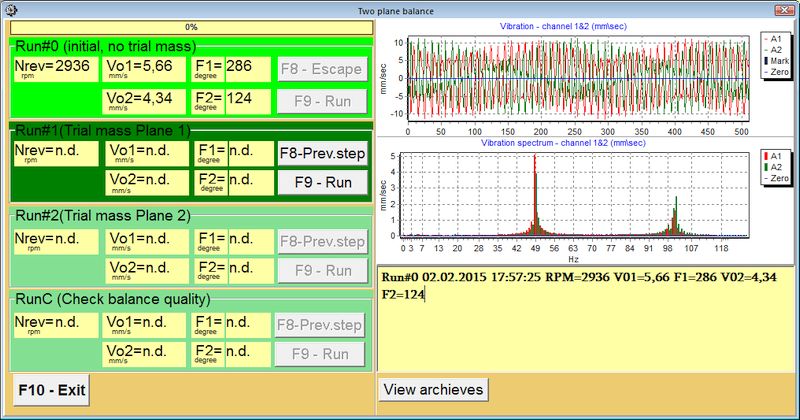Click the Nrev=2936 rpm field
This screenshot has height=420, width=800.
[56, 69]
